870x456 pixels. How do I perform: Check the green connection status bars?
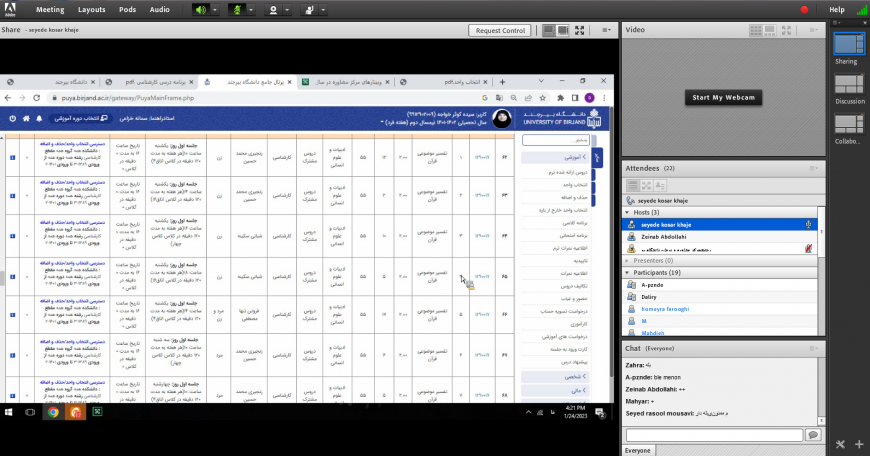tap(861, 9)
